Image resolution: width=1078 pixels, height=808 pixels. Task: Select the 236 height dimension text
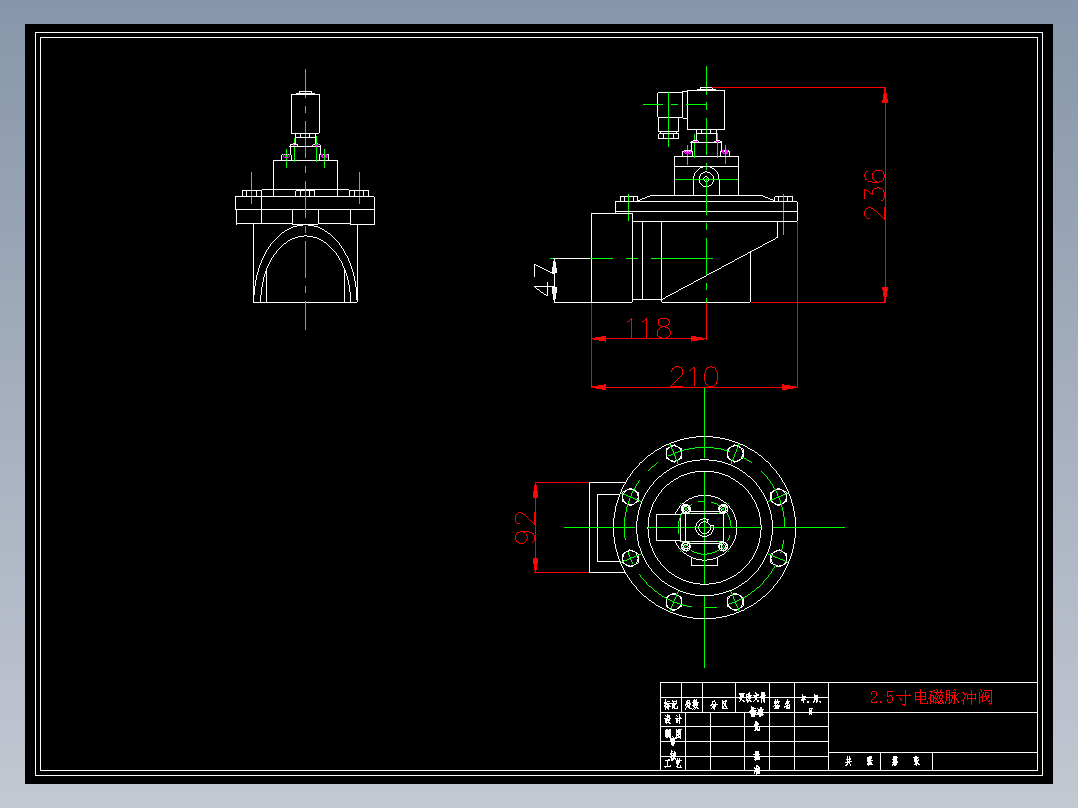(874, 195)
